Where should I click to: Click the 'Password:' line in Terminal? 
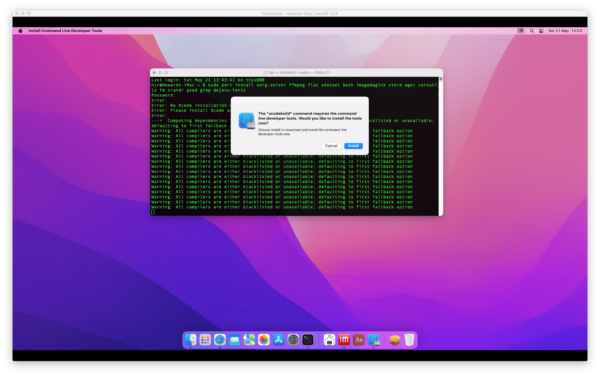[163, 95]
